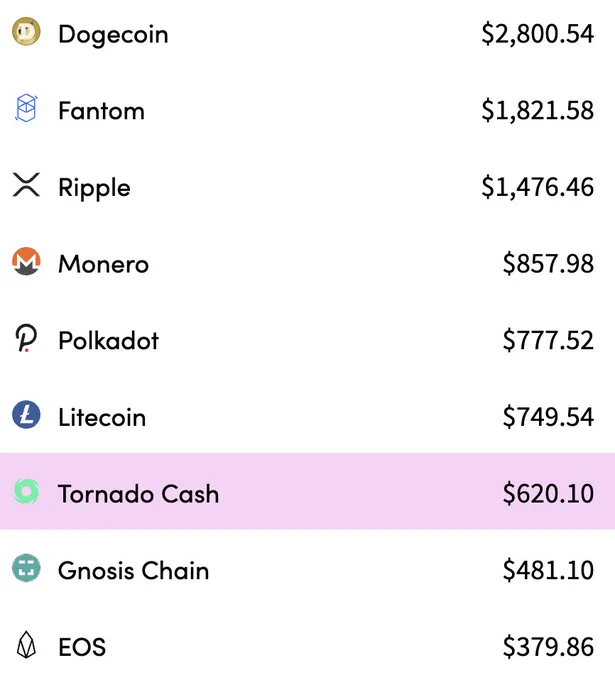The height and width of the screenshot is (680, 615).
Task: Click the Dogecoin coin icon
Action: point(26,31)
